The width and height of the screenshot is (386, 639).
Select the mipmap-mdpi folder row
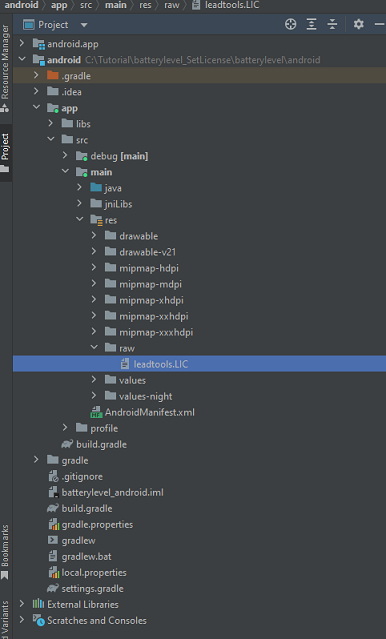point(199,284)
